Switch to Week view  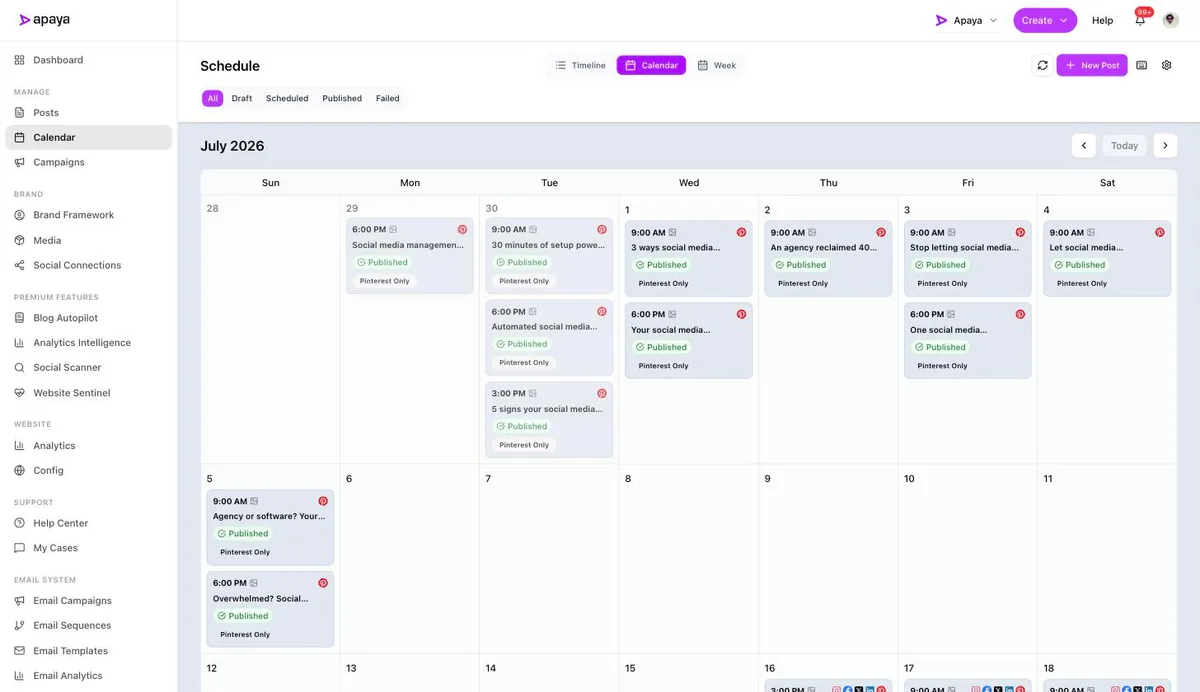(717, 65)
